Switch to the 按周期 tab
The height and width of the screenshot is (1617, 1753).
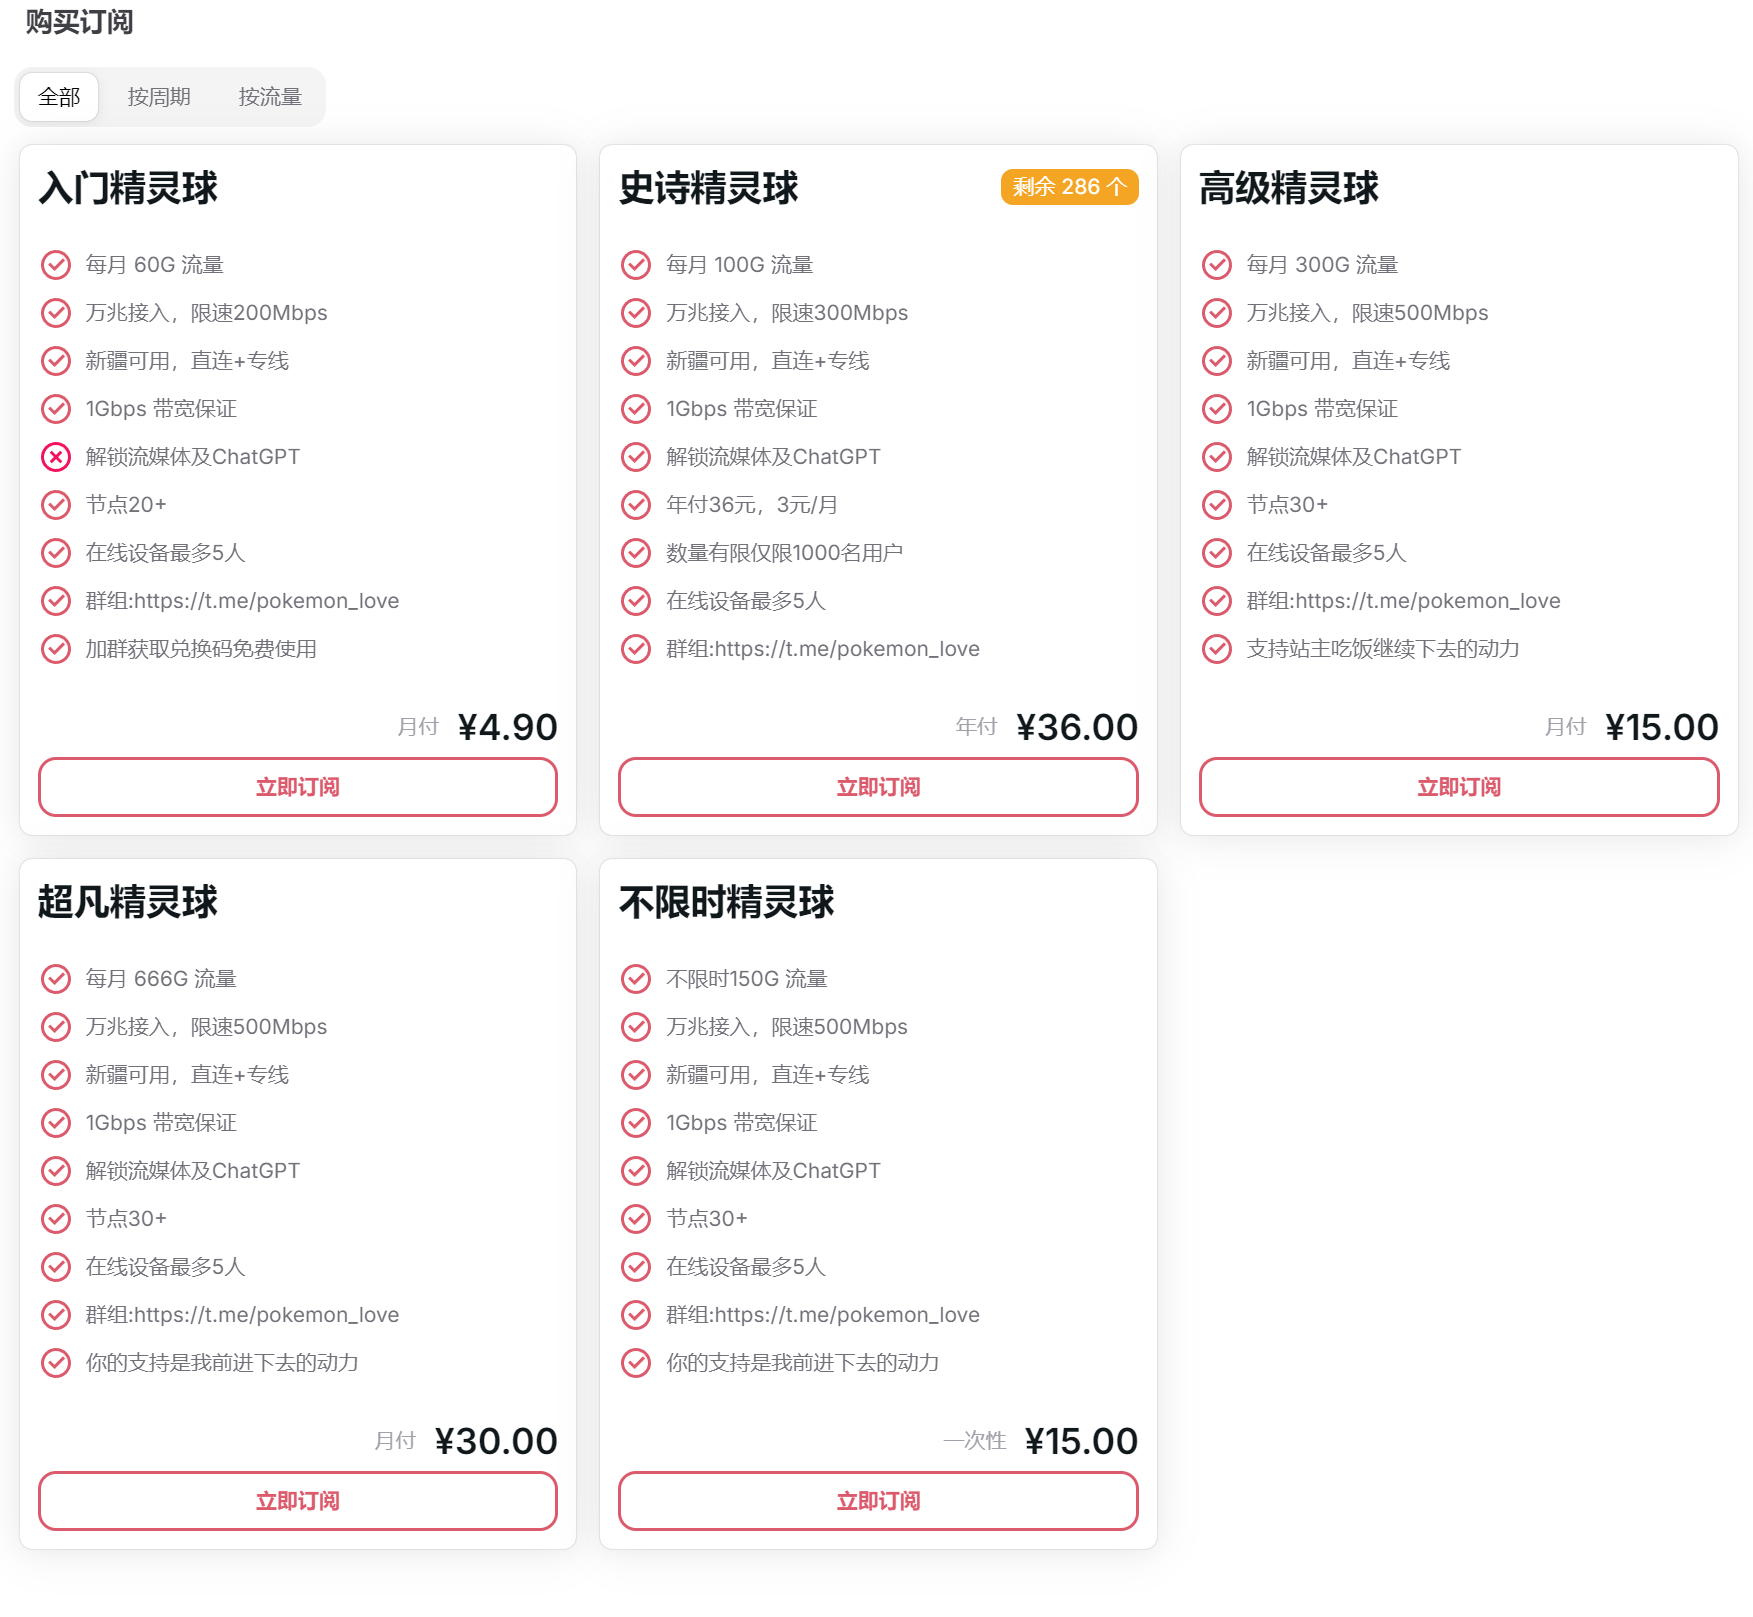coord(159,97)
